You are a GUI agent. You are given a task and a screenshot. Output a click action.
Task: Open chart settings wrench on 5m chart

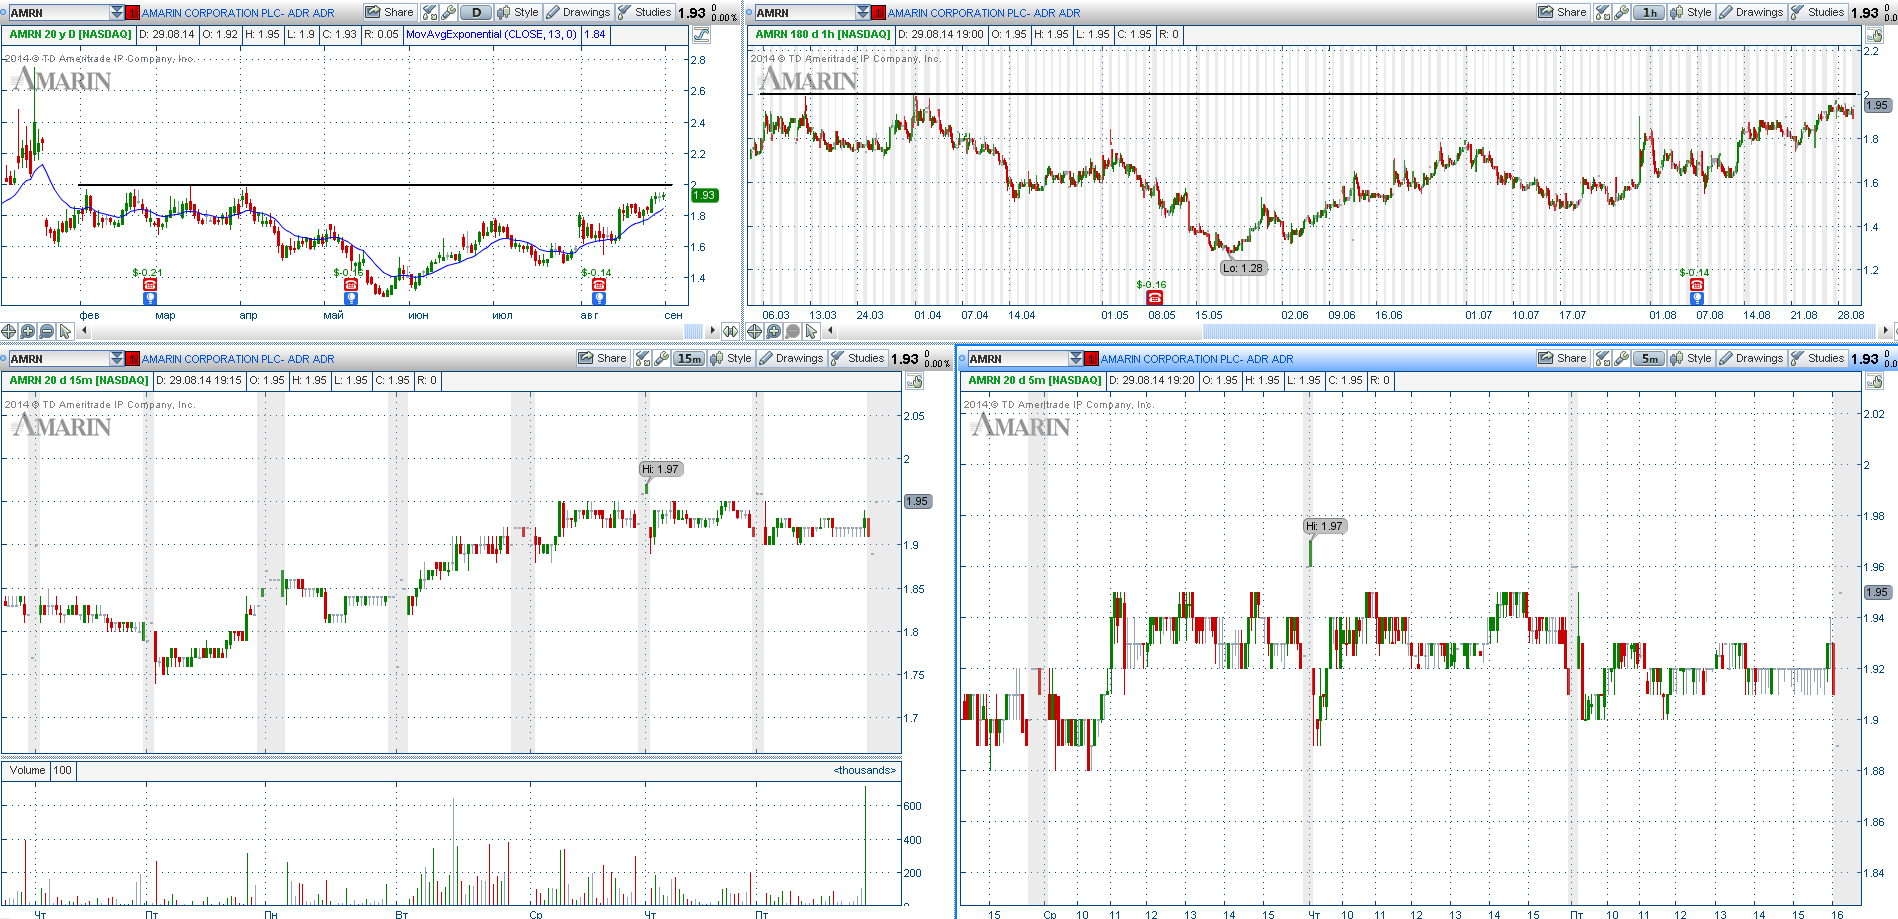click(x=1621, y=358)
